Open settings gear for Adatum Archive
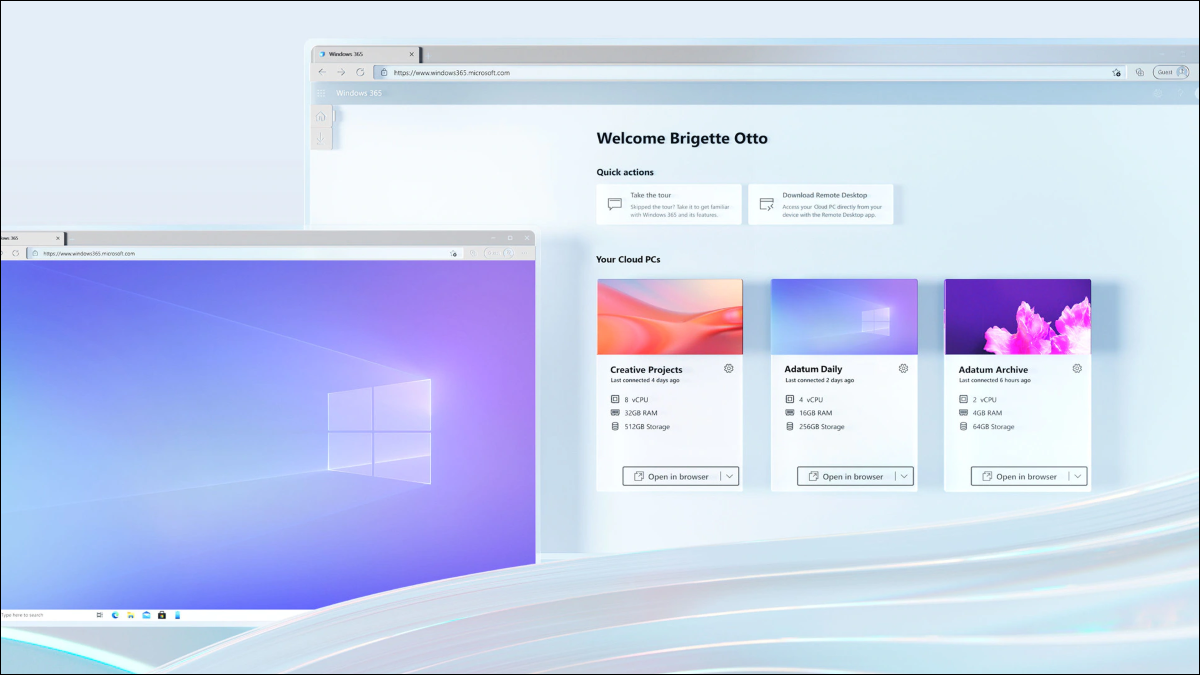 pos(1077,369)
